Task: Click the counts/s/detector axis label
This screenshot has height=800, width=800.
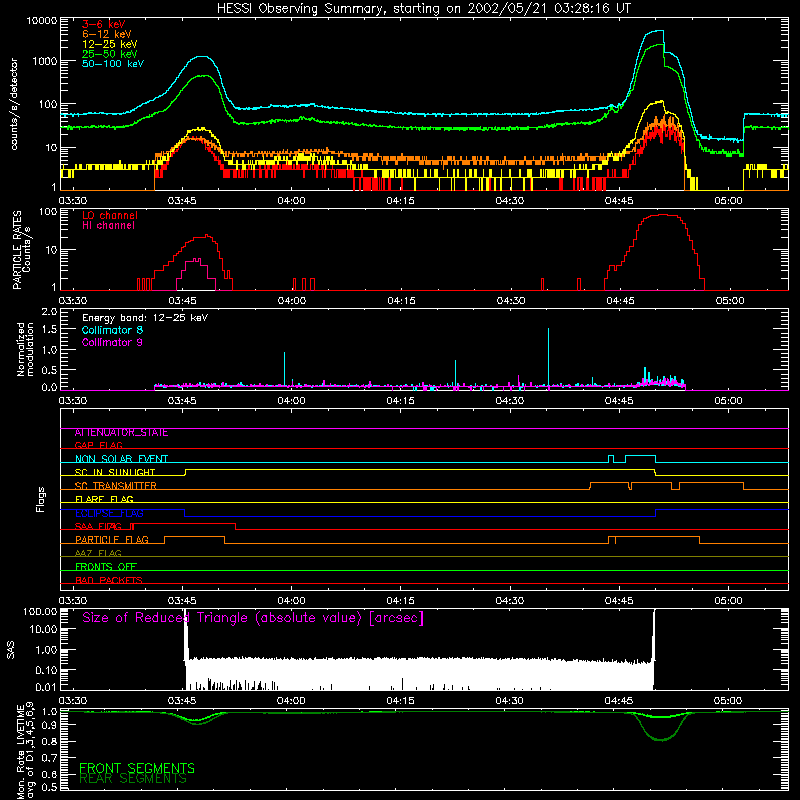Action: (14, 104)
